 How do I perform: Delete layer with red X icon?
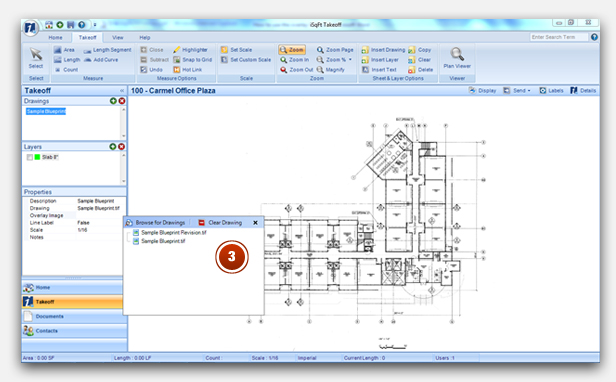click(x=122, y=147)
